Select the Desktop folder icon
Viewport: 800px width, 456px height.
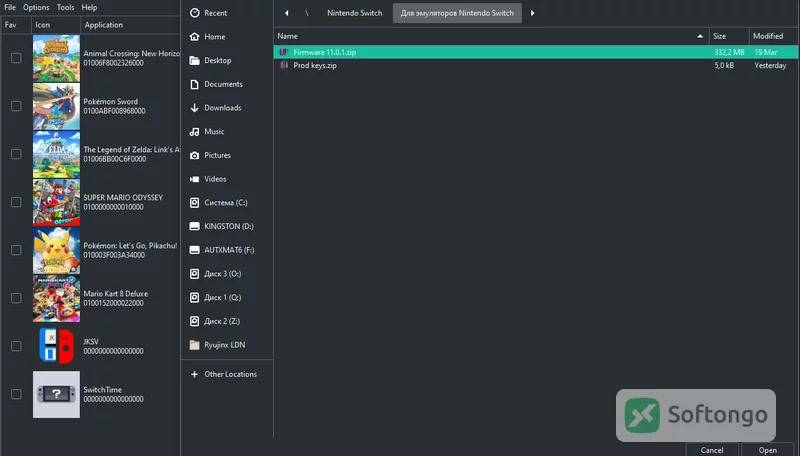point(194,61)
